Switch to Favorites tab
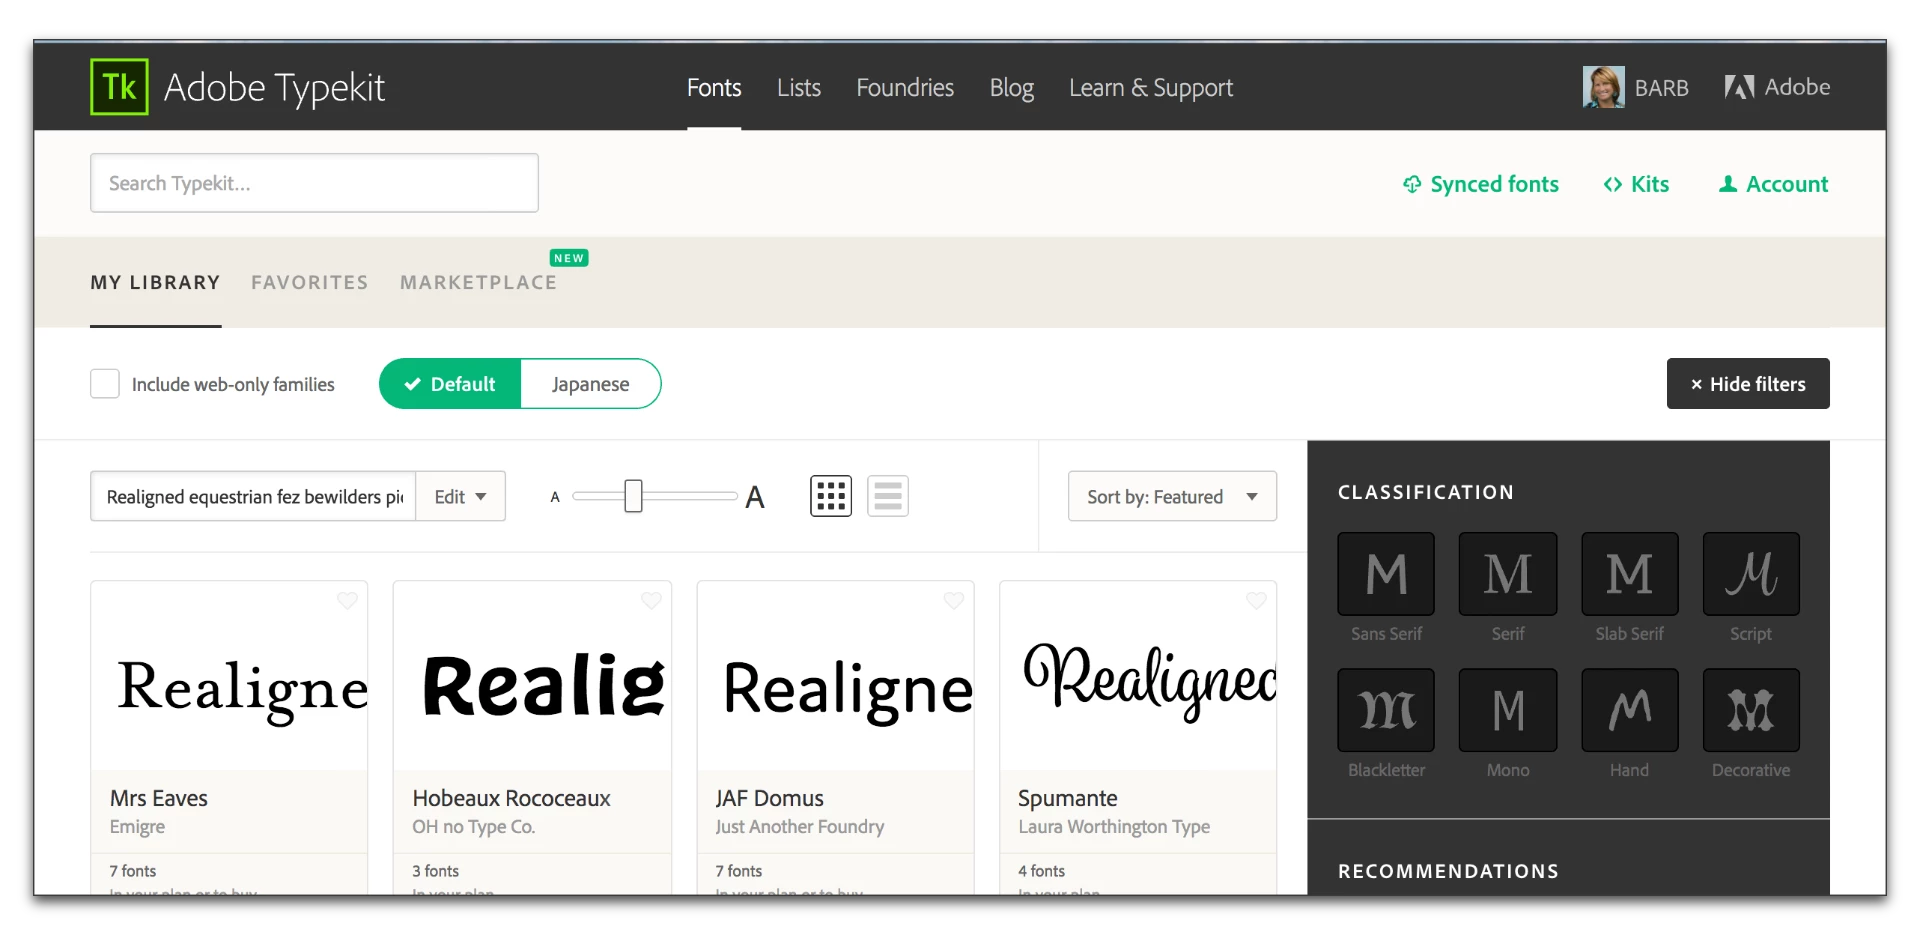This screenshot has height=935, width=1920. pos(310,283)
